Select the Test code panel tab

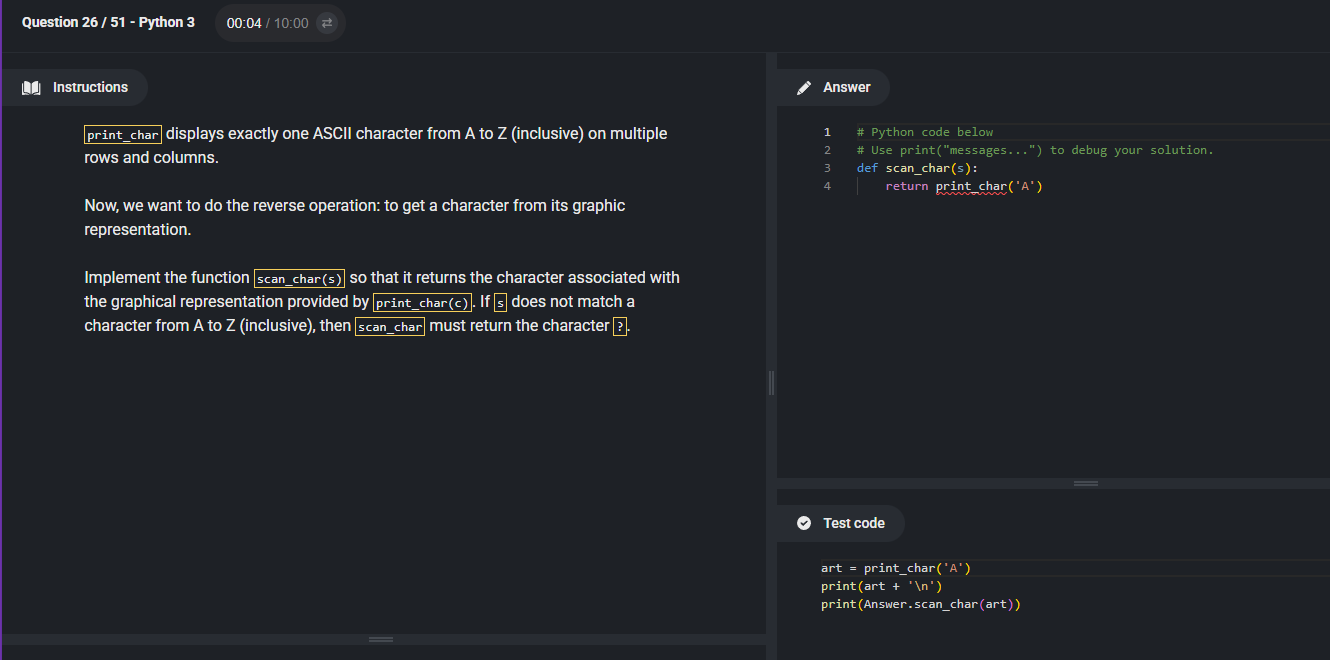click(841, 523)
